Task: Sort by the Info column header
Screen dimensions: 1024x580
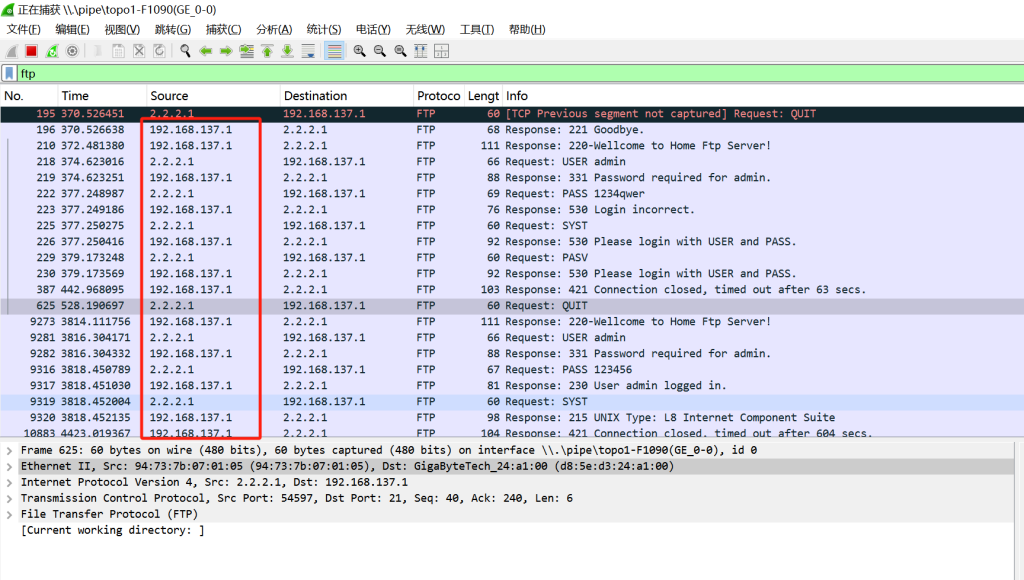Action: point(763,96)
